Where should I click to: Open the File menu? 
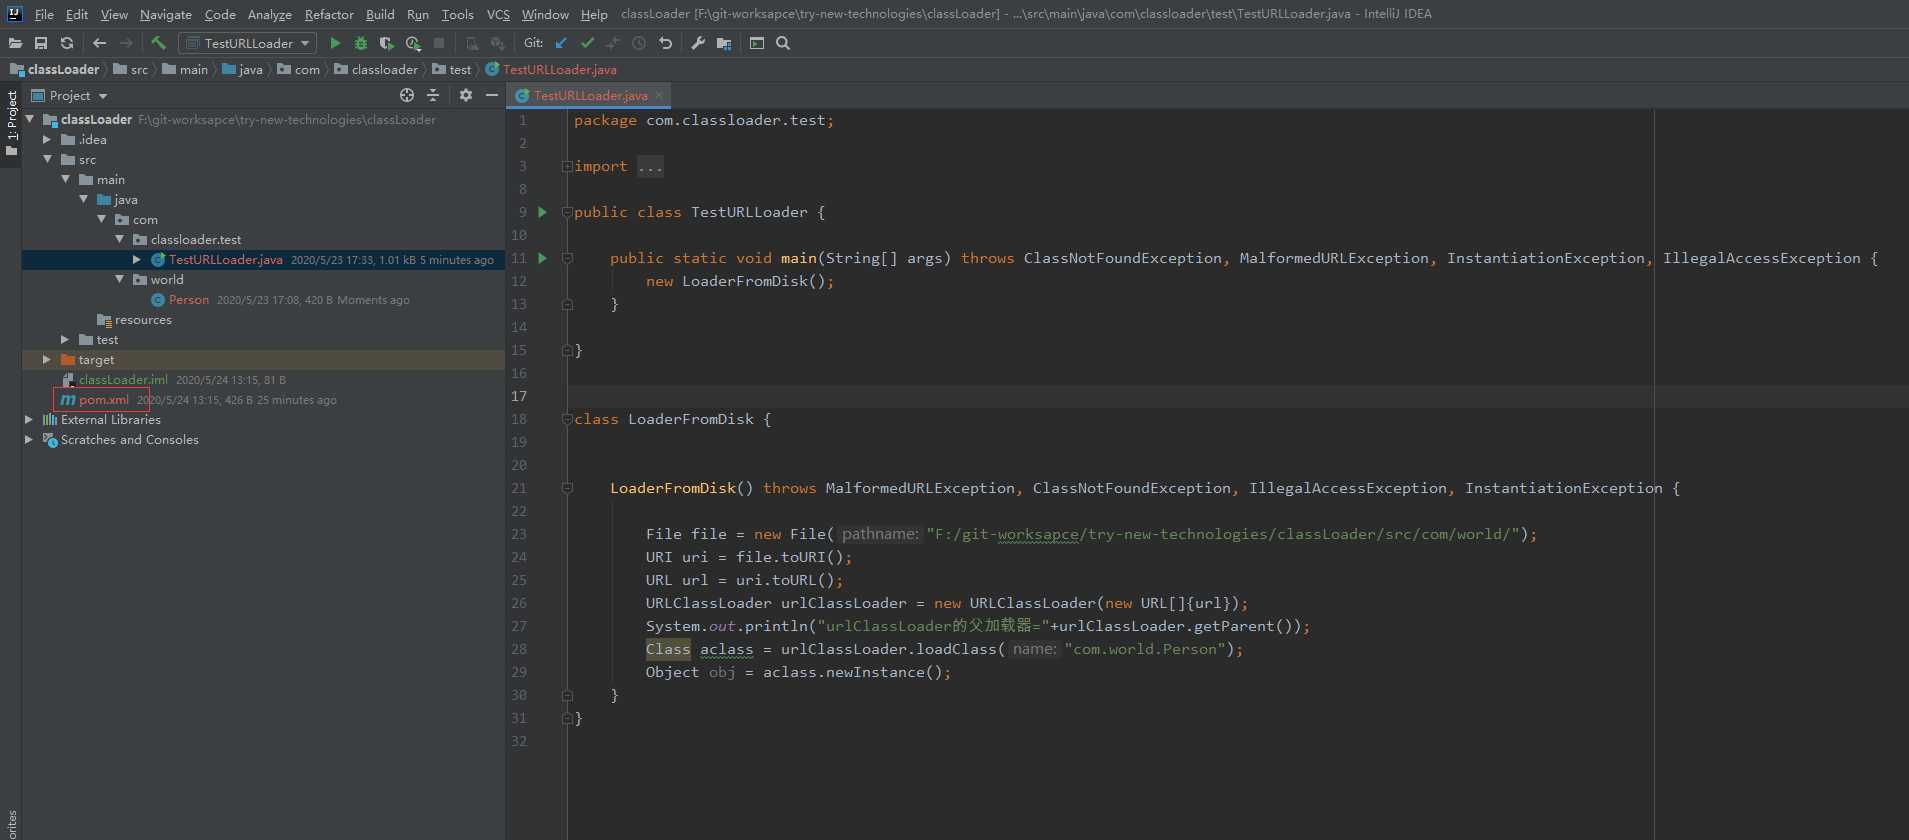(x=44, y=14)
